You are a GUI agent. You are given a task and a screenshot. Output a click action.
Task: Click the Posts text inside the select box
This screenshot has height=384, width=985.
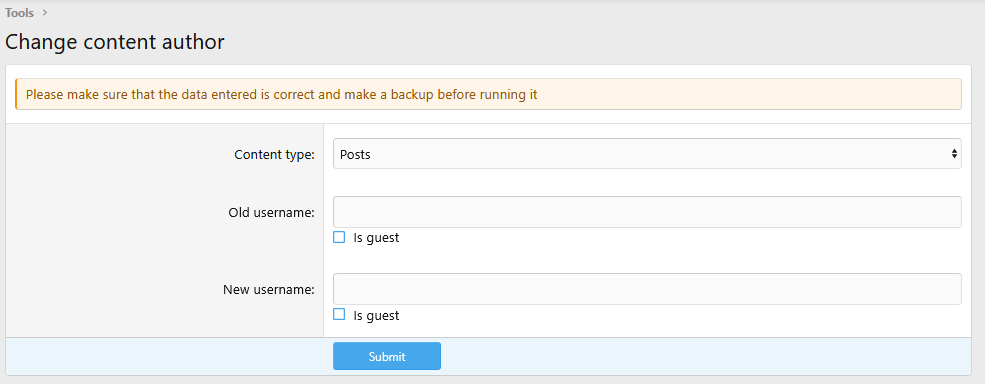pyautogui.click(x=355, y=154)
